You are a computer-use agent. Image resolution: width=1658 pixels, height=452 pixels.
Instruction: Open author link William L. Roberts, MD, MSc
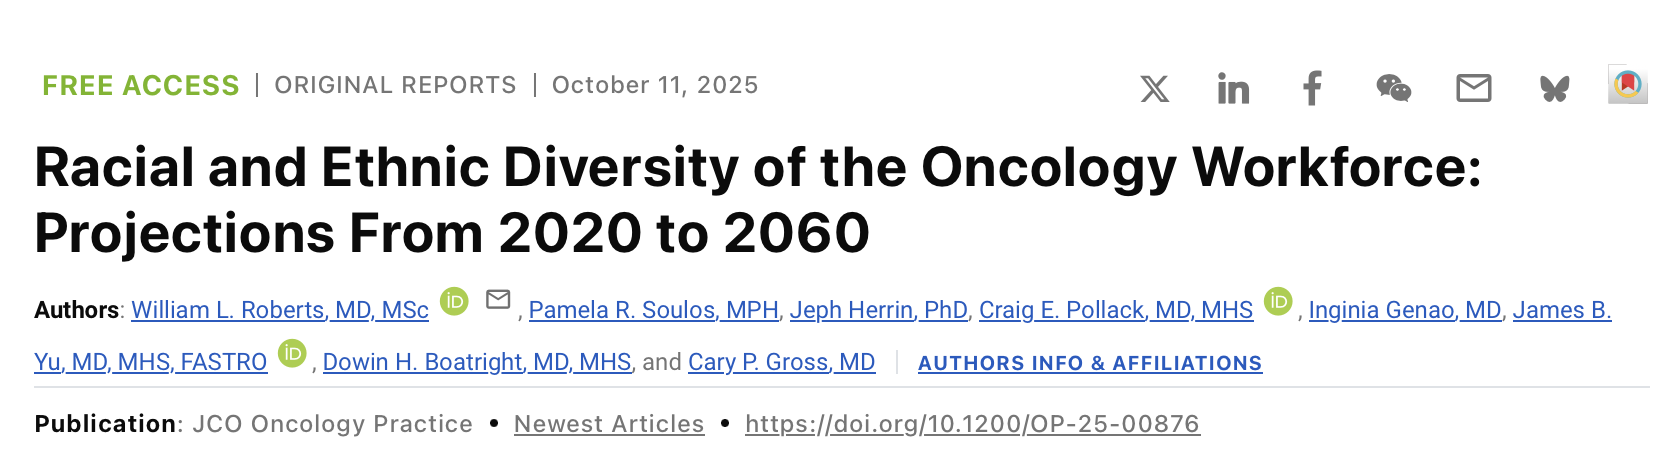[x=280, y=310]
